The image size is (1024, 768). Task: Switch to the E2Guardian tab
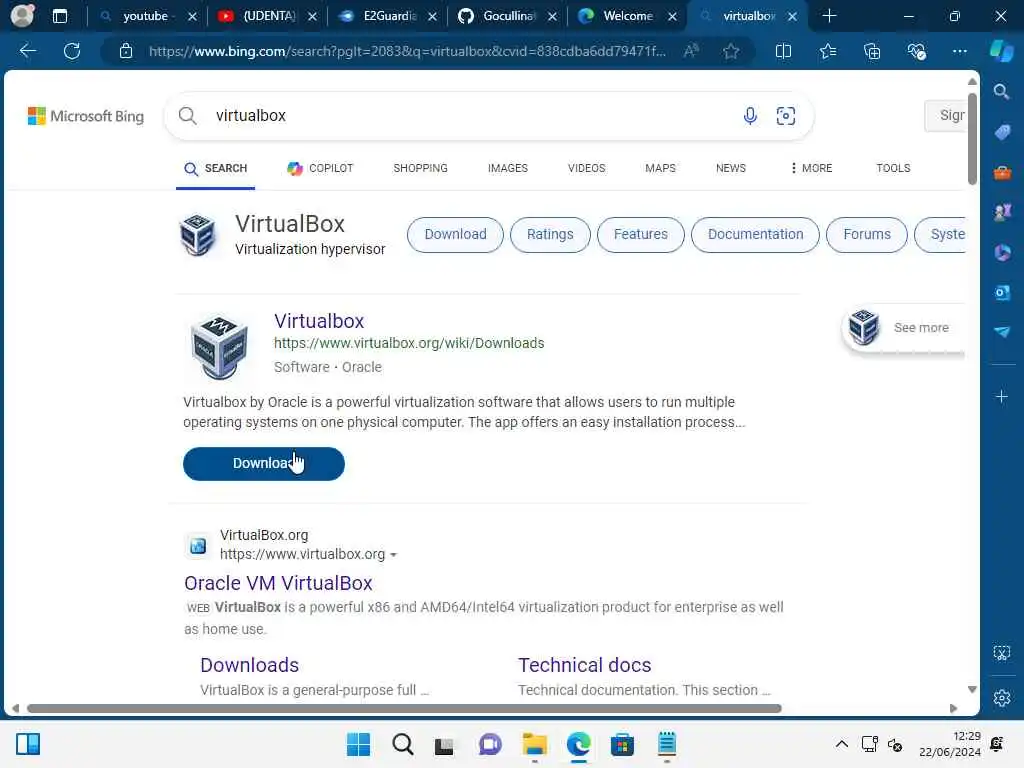[389, 16]
